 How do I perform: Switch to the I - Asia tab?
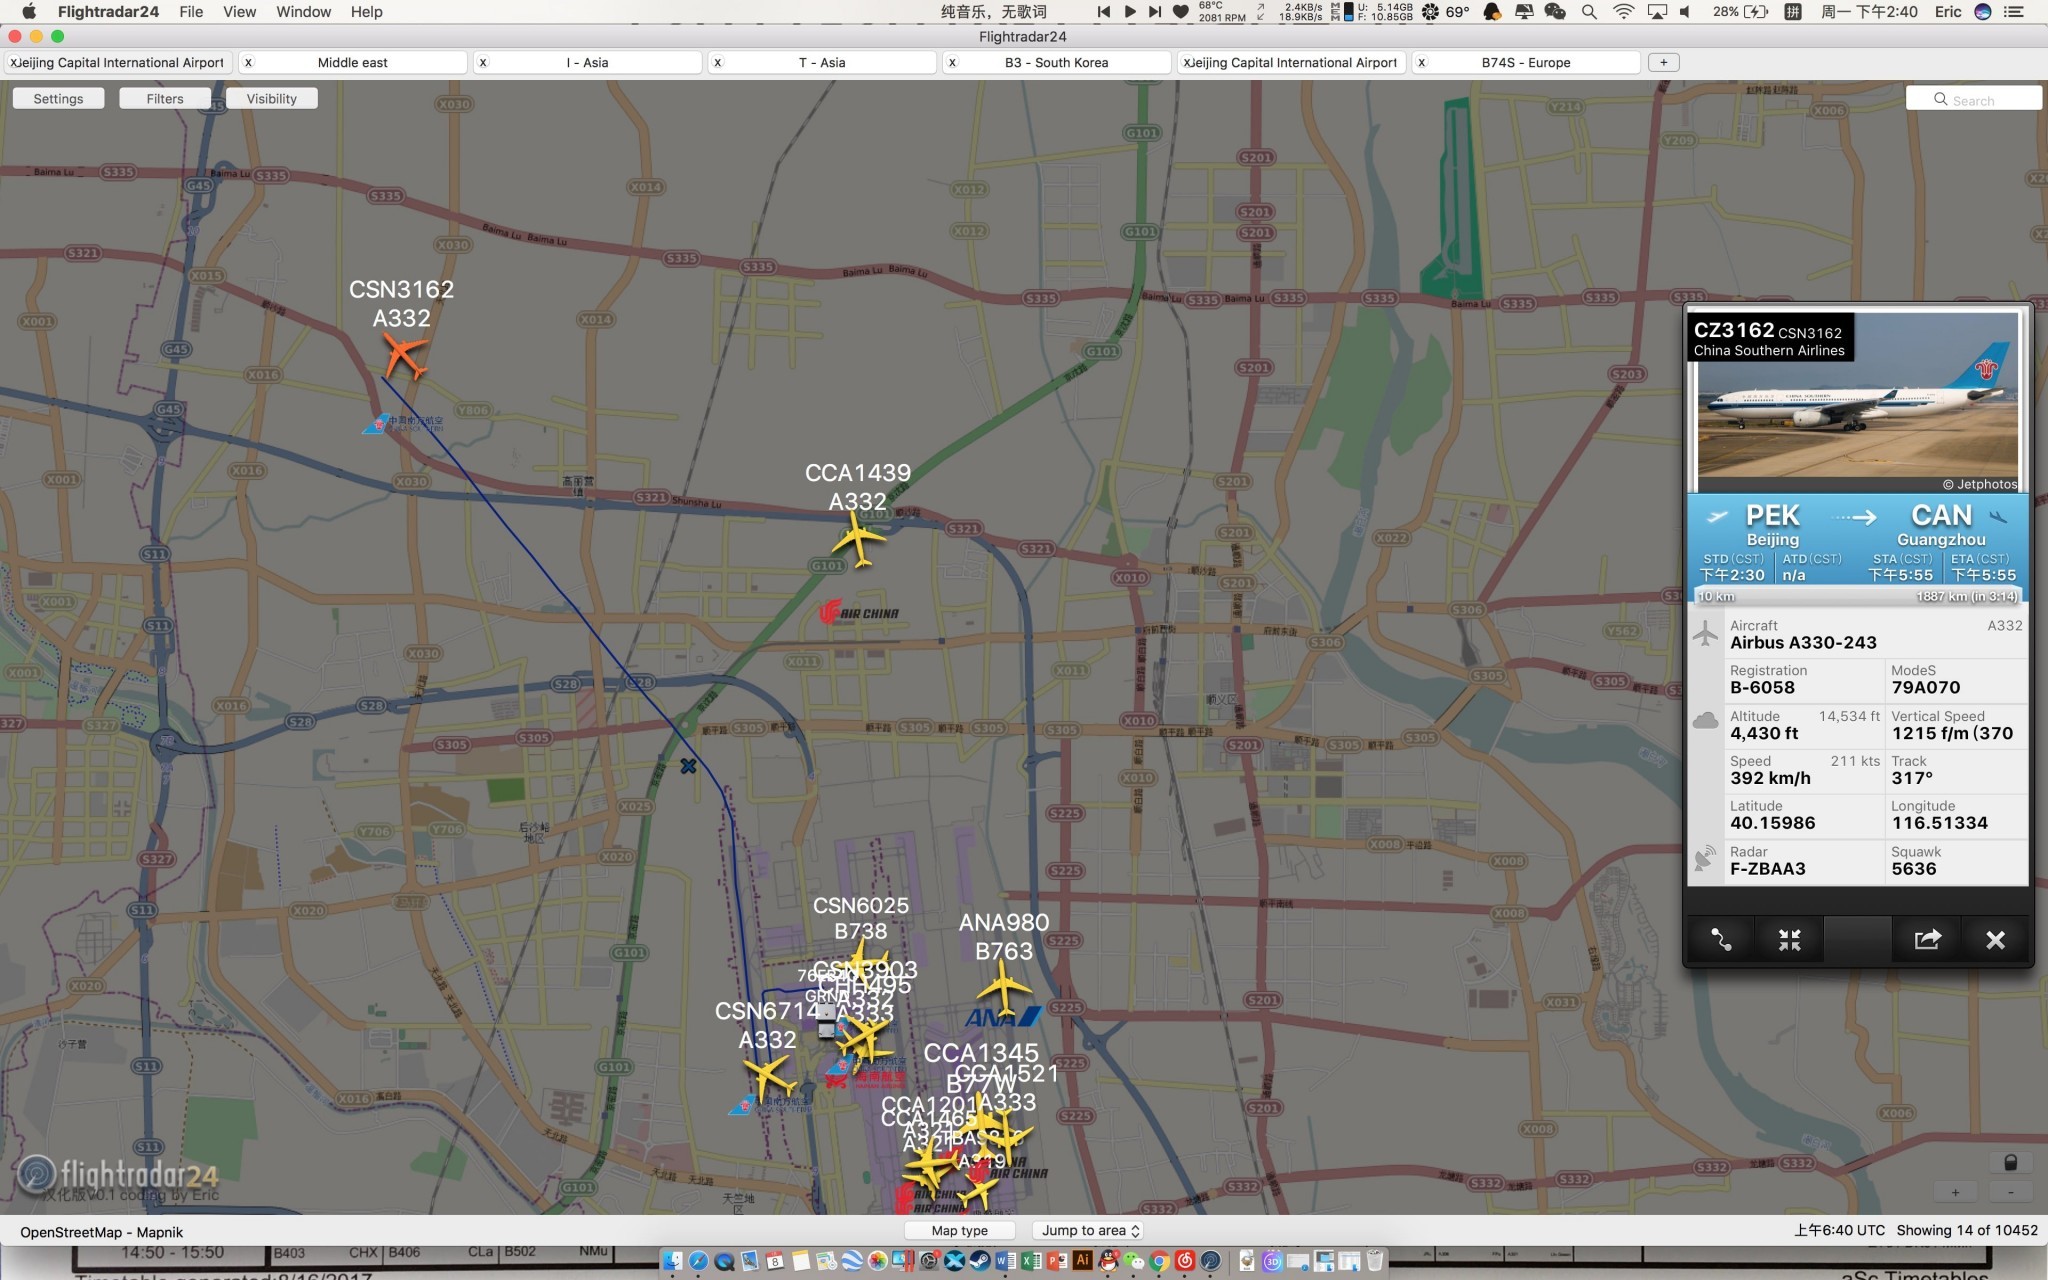coord(587,62)
